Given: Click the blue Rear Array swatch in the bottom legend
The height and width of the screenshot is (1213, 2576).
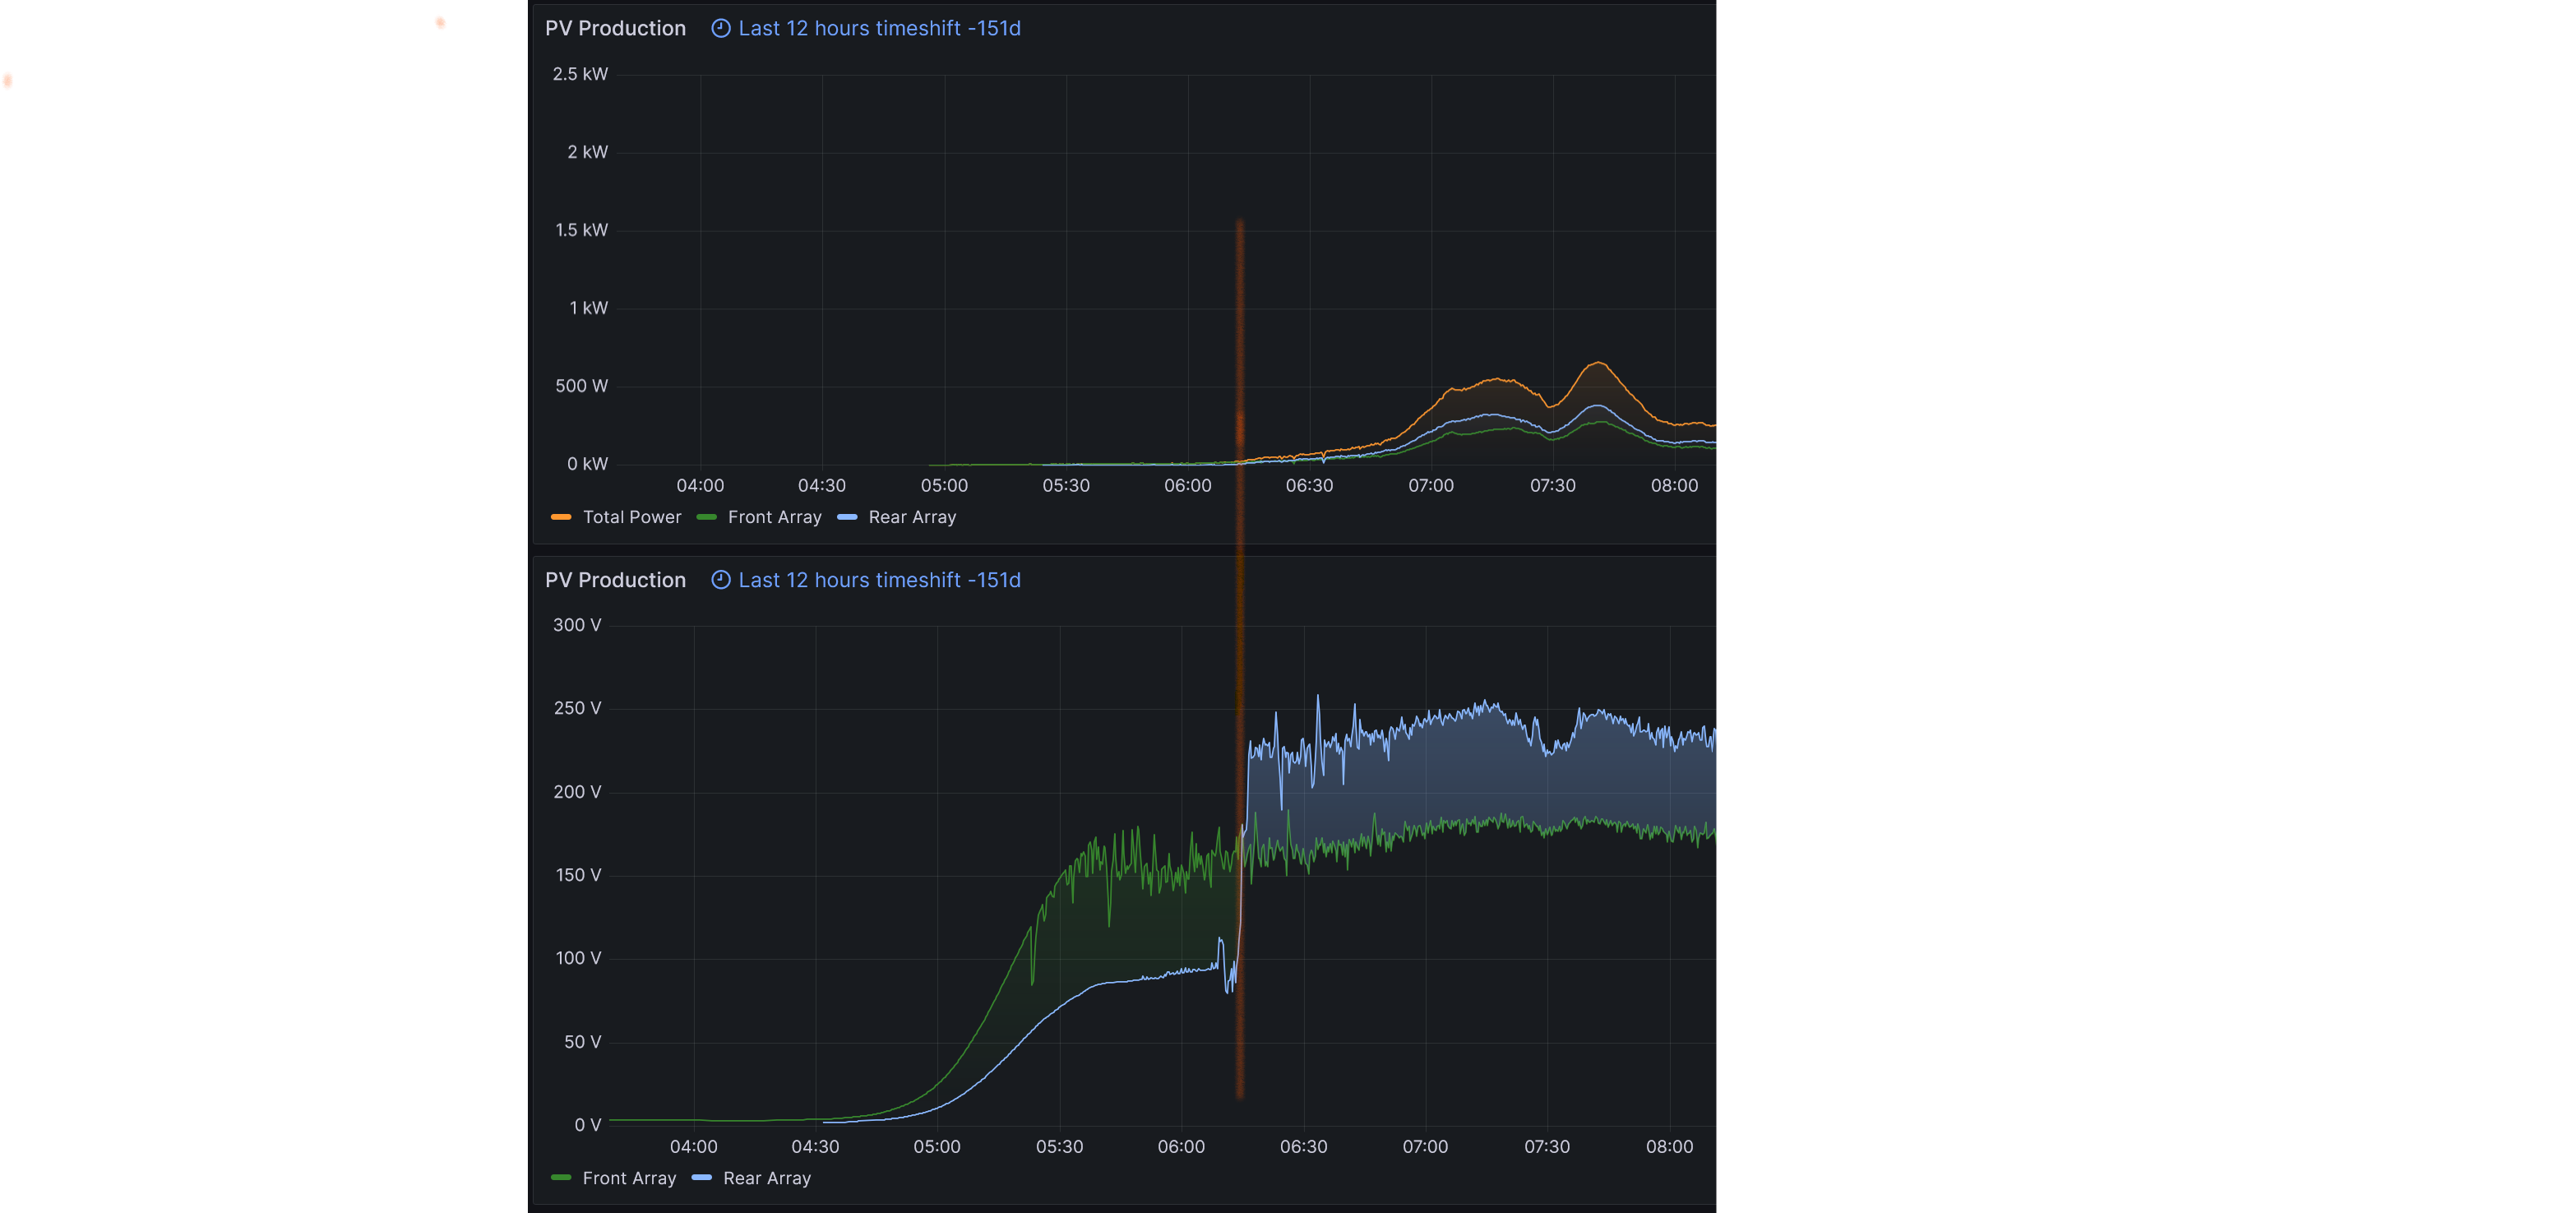Looking at the screenshot, I should click(x=701, y=1178).
